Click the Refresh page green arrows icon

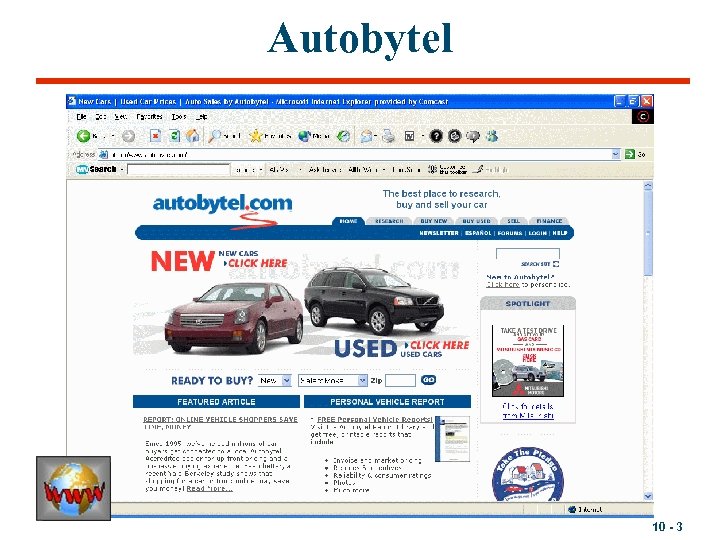[x=174, y=136]
